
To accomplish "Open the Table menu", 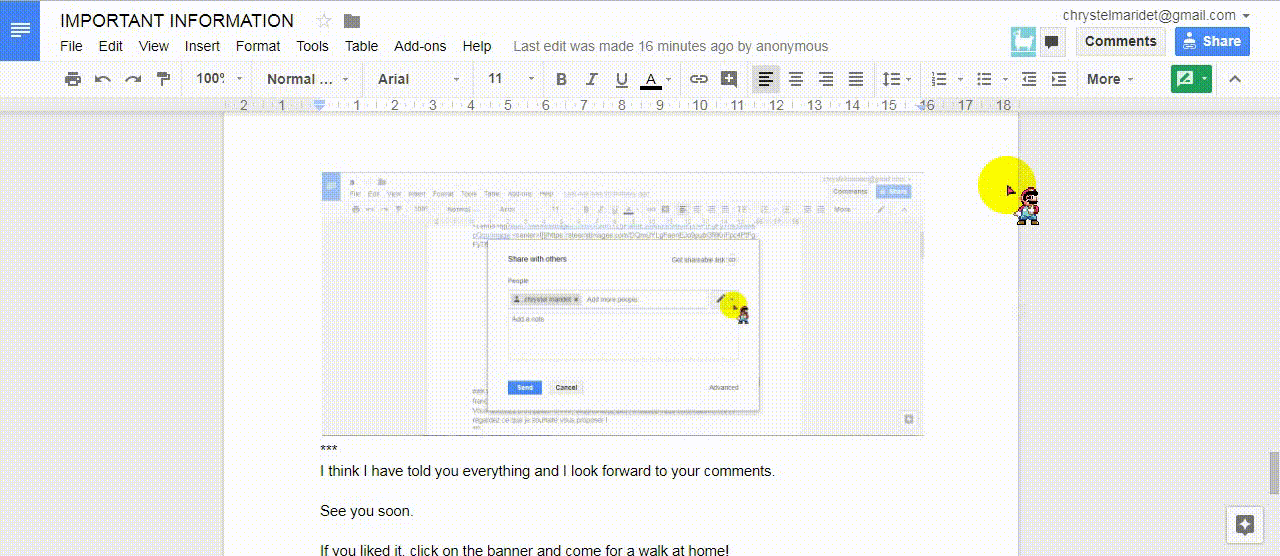I will click(361, 46).
